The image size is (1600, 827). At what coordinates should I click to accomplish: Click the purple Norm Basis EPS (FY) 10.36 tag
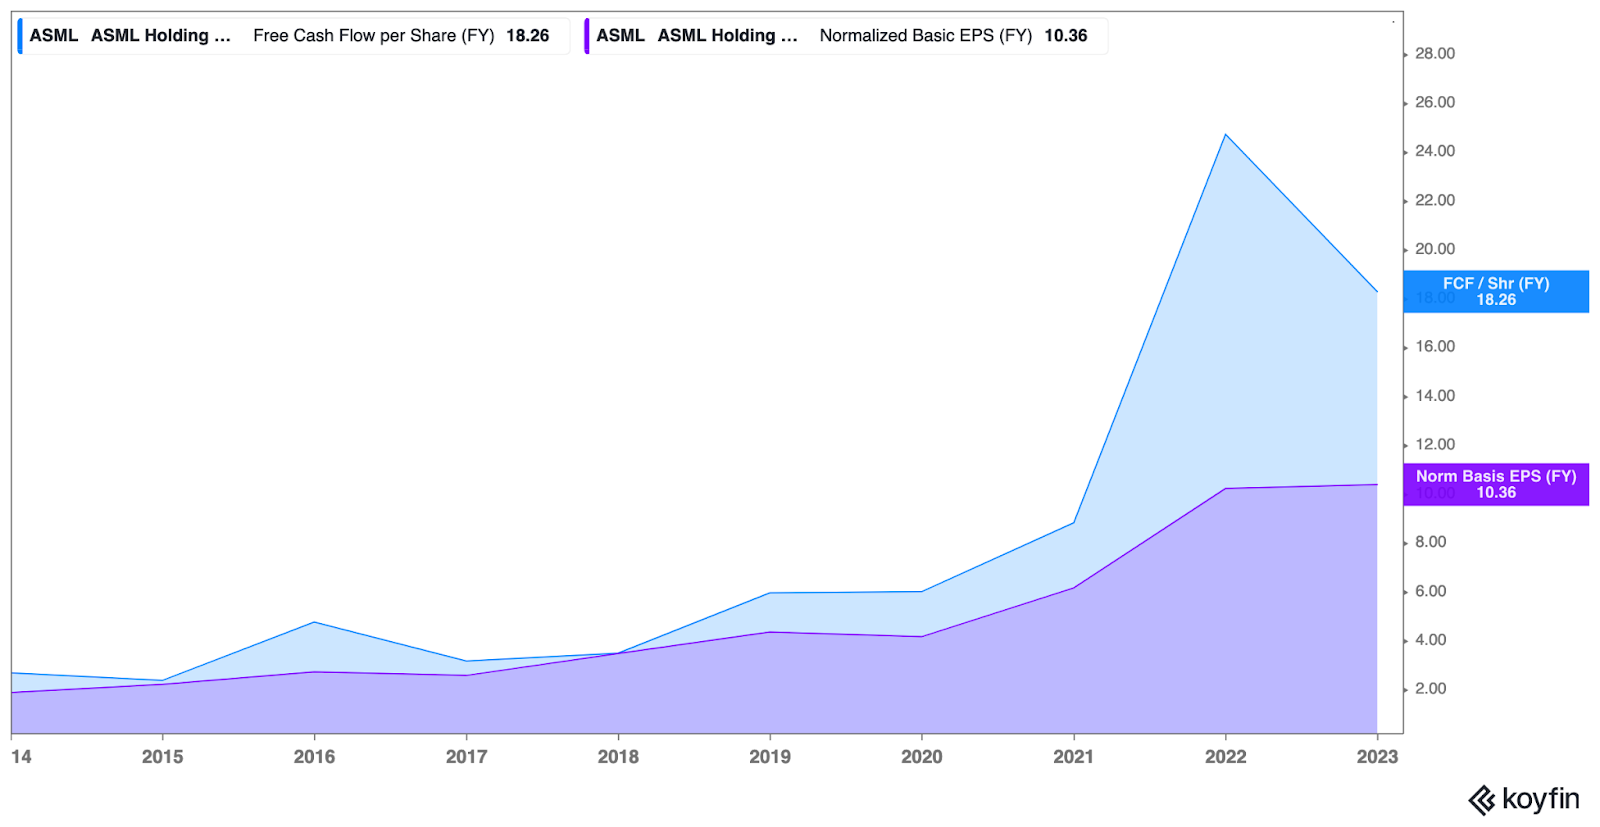pyautogui.click(x=1496, y=484)
